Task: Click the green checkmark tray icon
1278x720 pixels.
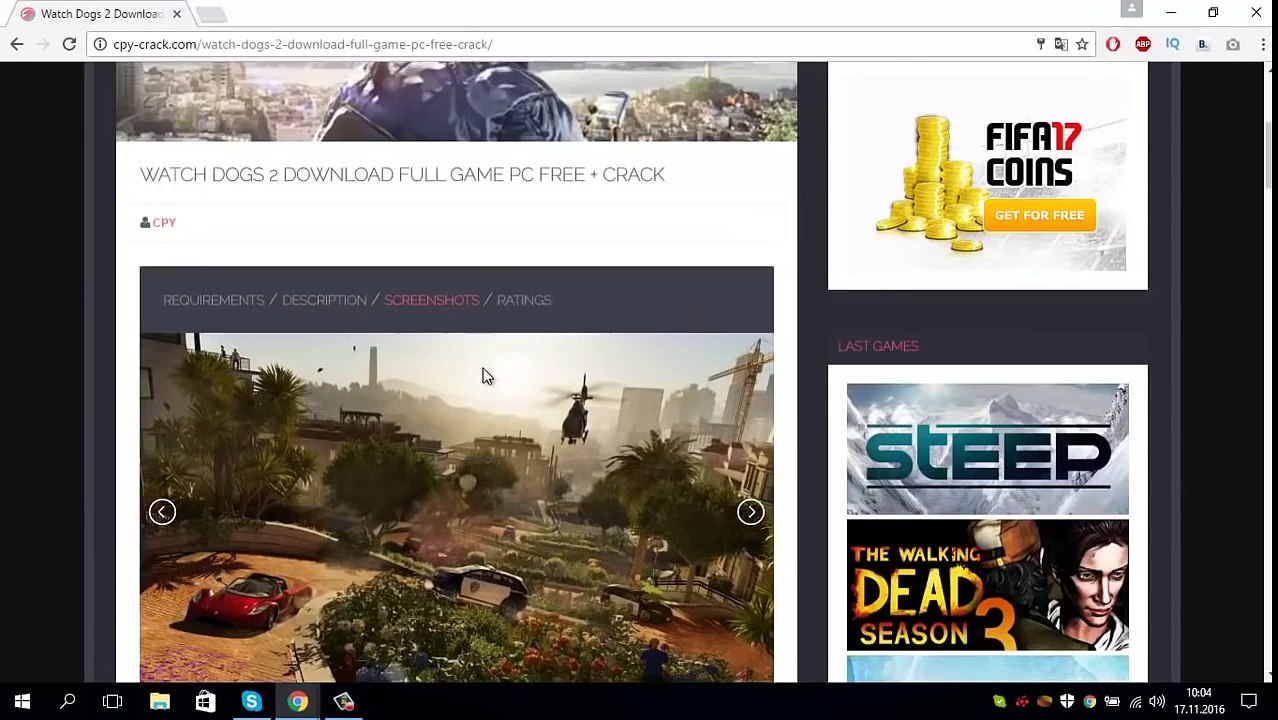Action: point(999,702)
